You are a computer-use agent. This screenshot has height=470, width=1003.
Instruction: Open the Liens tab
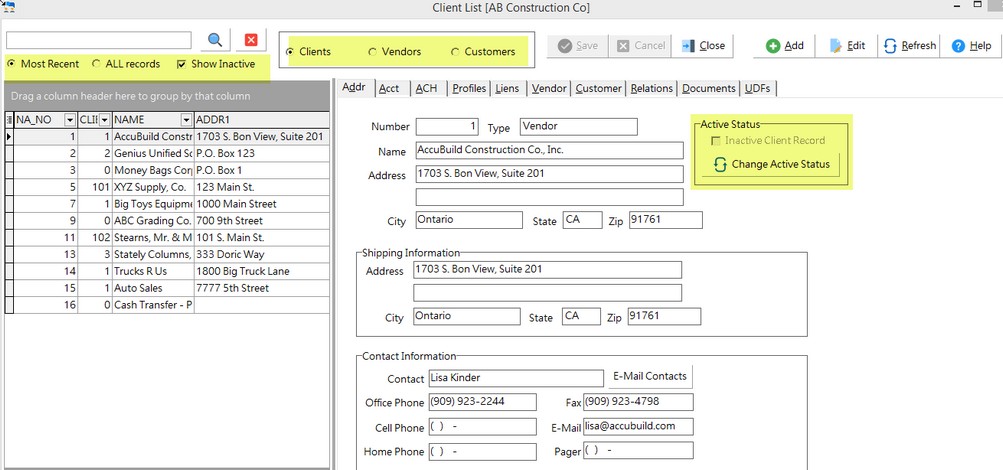pyautogui.click(x=507, y=88)
